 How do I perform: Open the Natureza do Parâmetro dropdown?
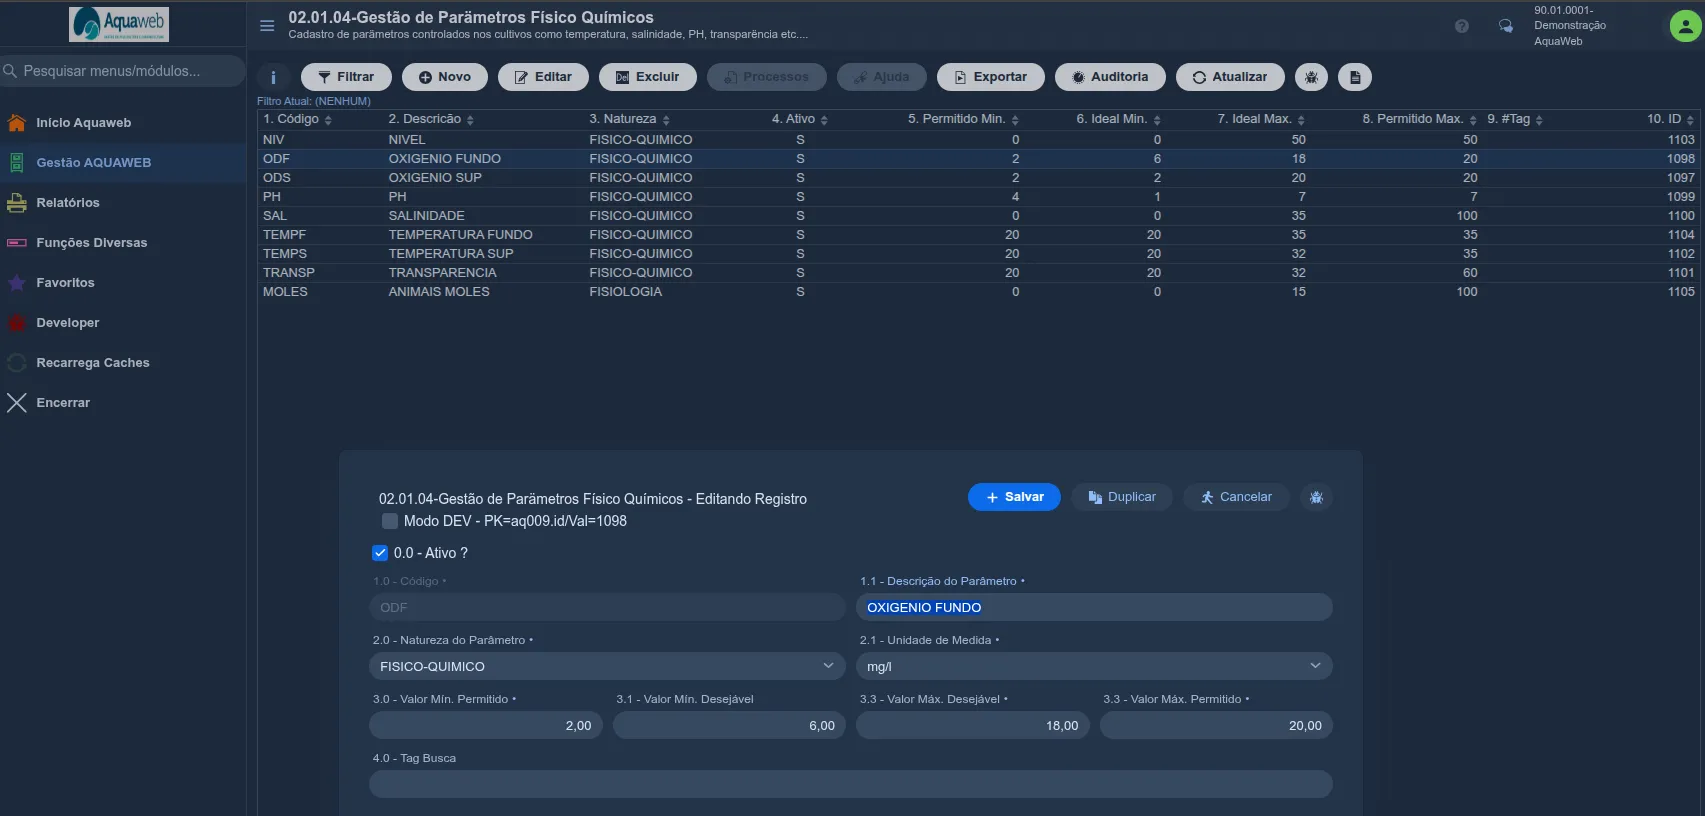[x=607, y=666]
